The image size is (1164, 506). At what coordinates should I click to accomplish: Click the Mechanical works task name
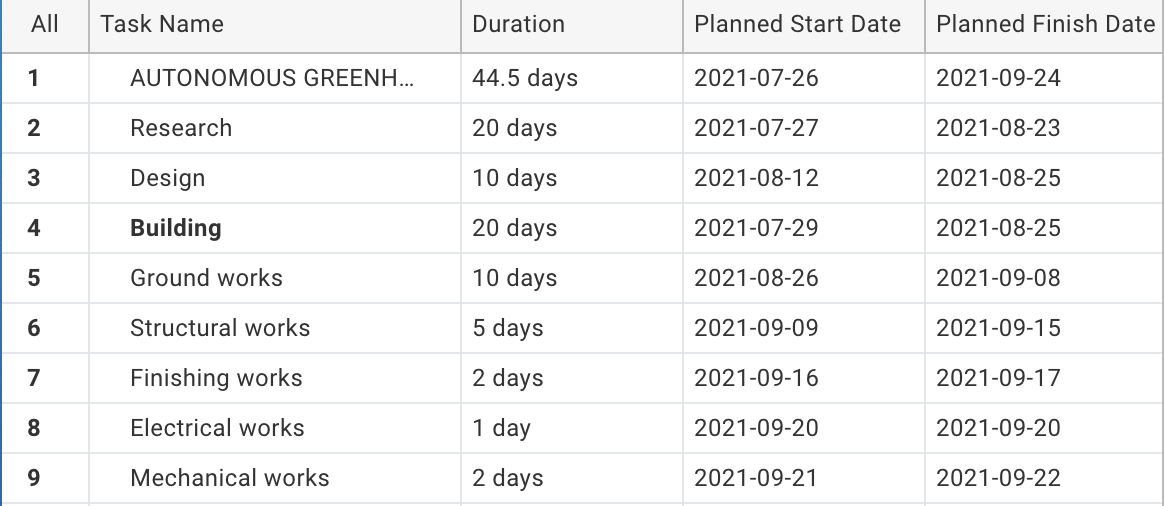tap(229, 478)
